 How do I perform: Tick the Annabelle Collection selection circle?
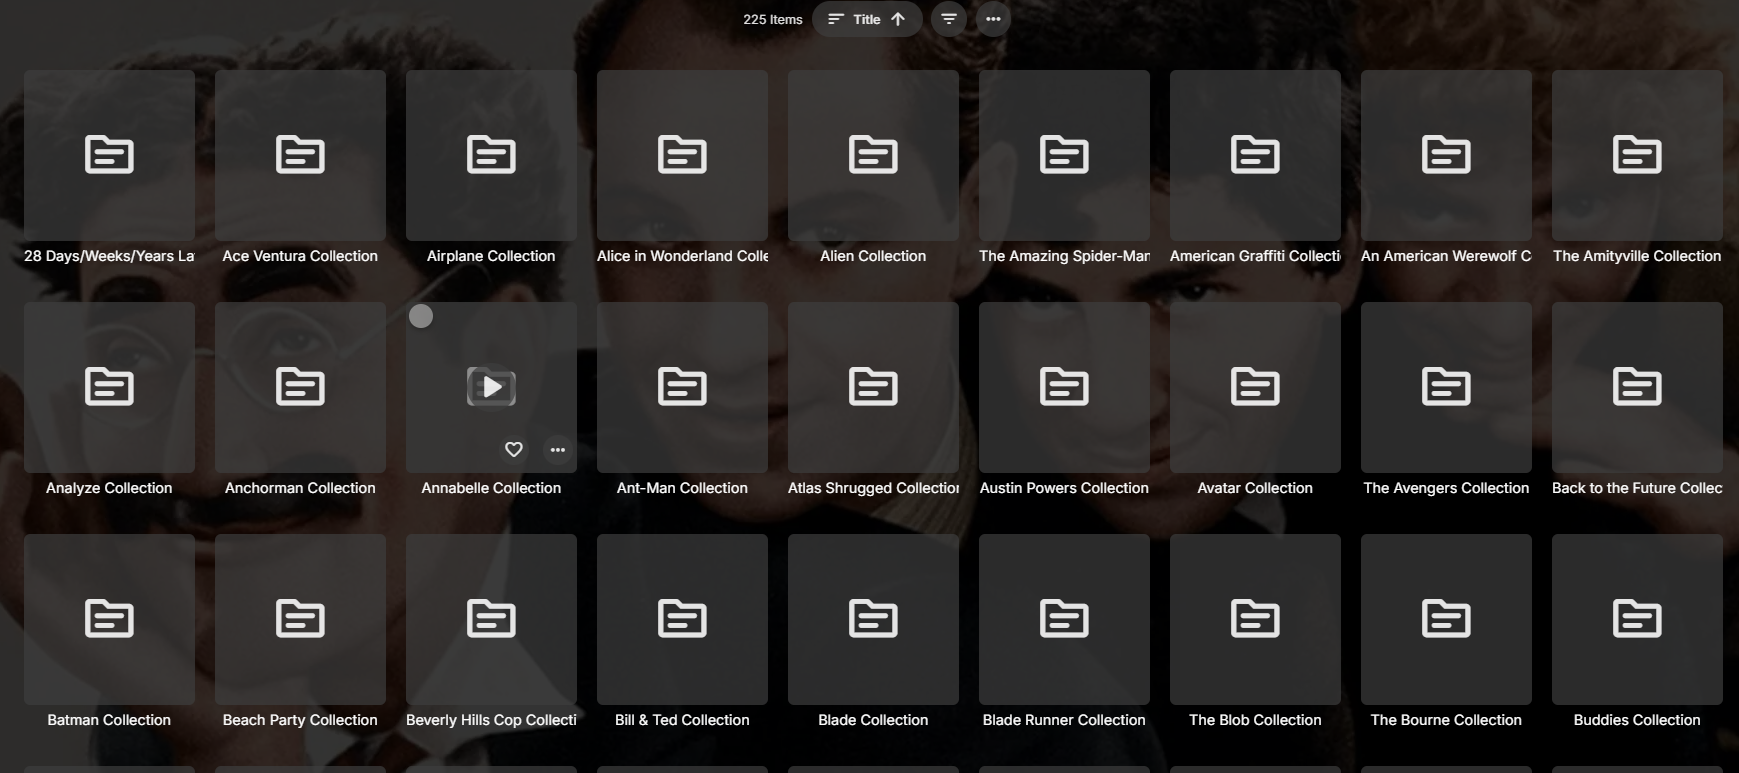point(421,316)
